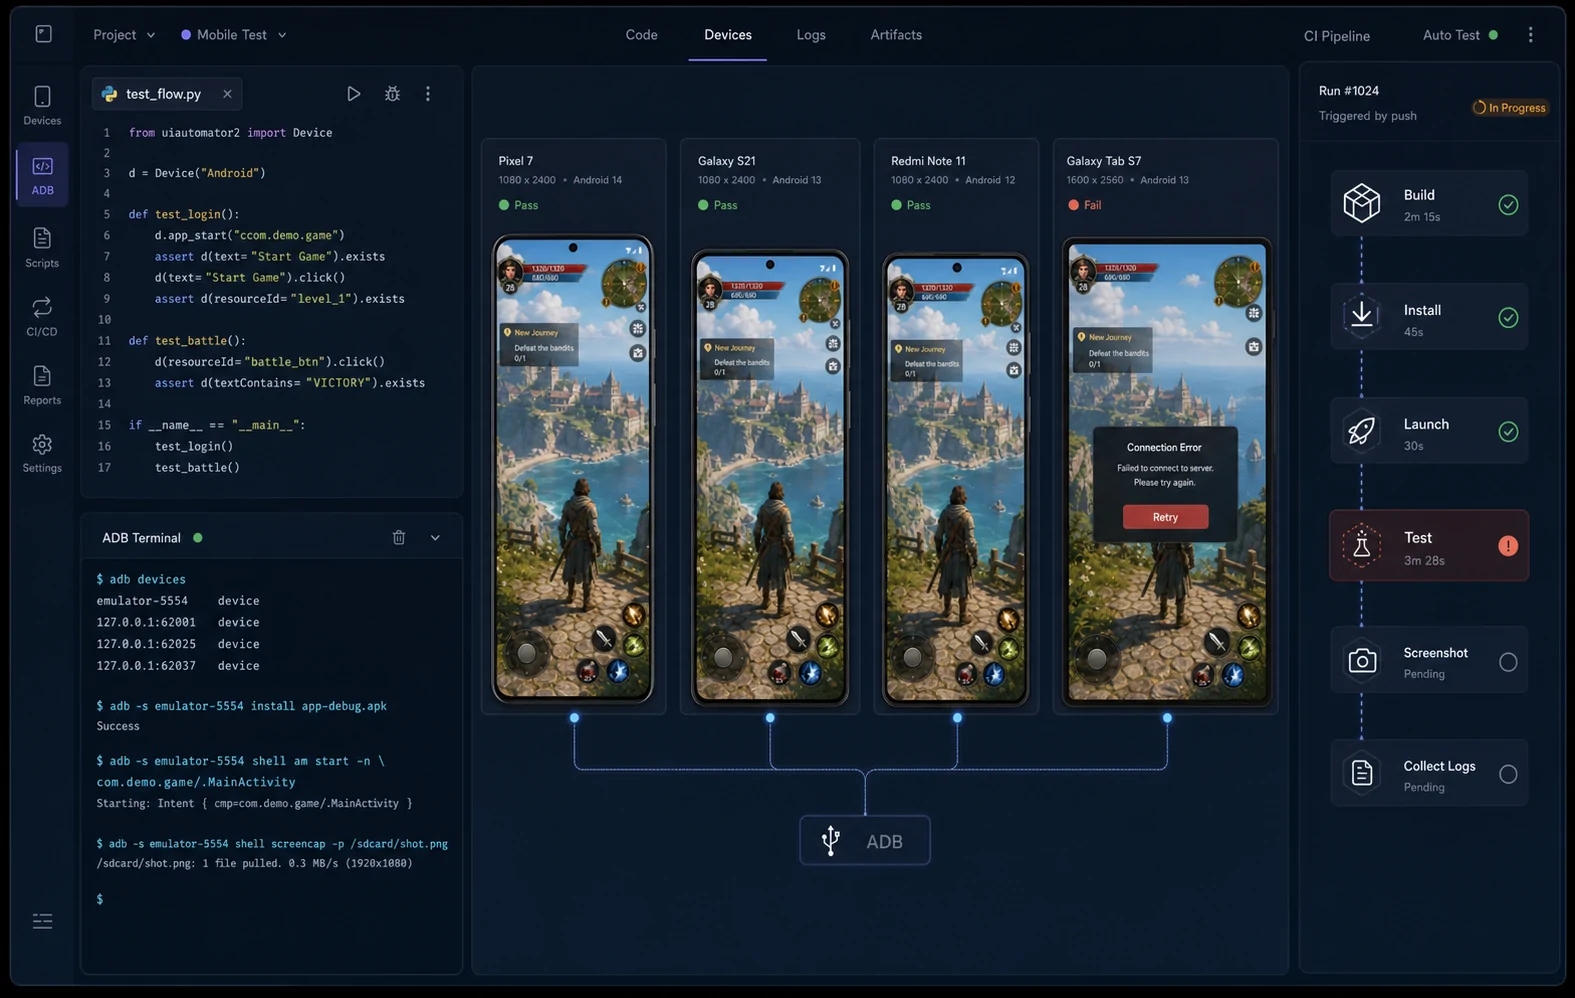Collapse the ADB Terminal panel chevron
The image size is (1575, 998).
tap(435, 538)
